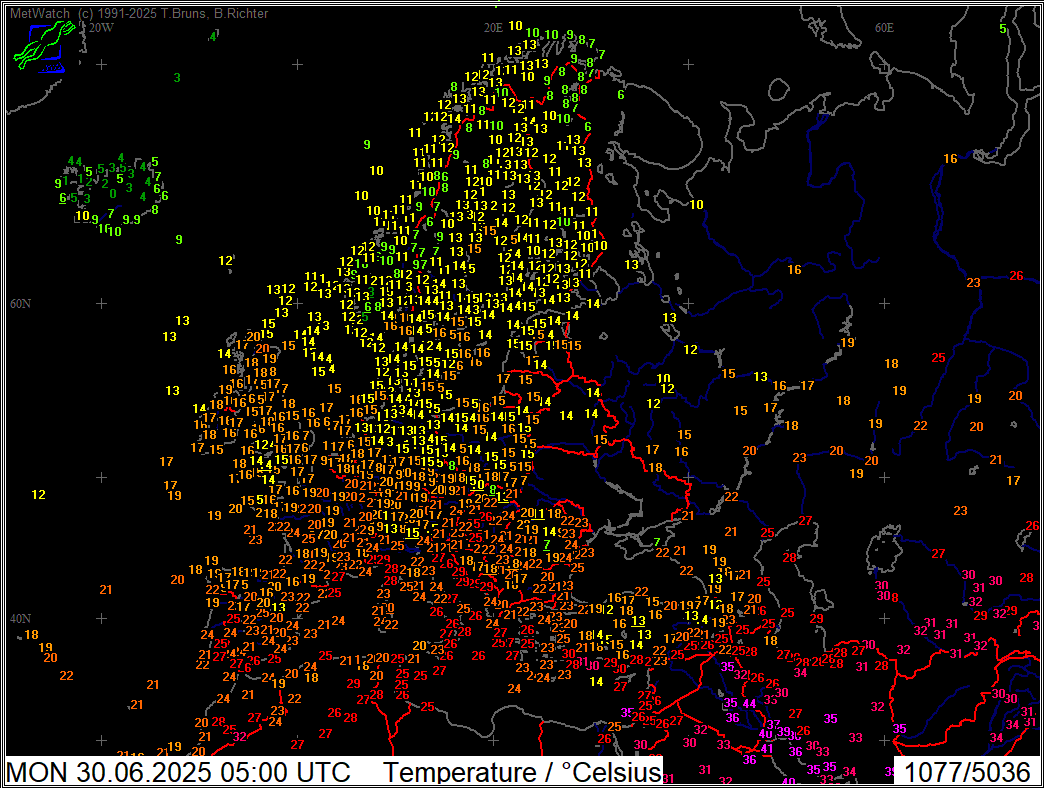Image resolution: width=1044 pixels, height=788 pixels.
Task: Click the station counter 1077/5036
Action: point(967,772)
